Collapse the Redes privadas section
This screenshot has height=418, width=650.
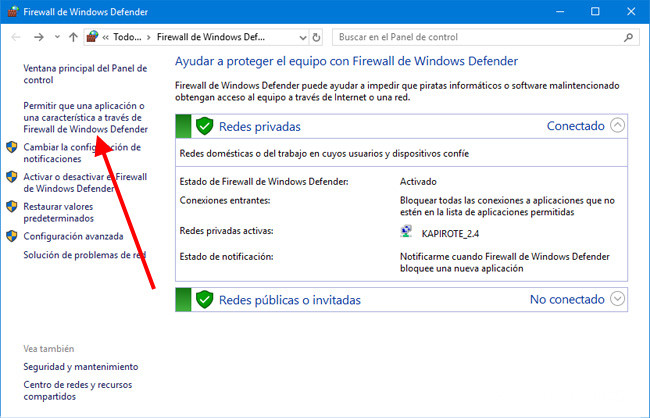617,126
